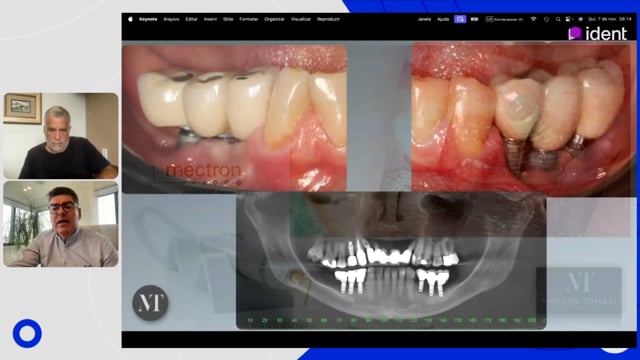Click the blue ring icon
The image size is (640, 360).
coord(27,333)
